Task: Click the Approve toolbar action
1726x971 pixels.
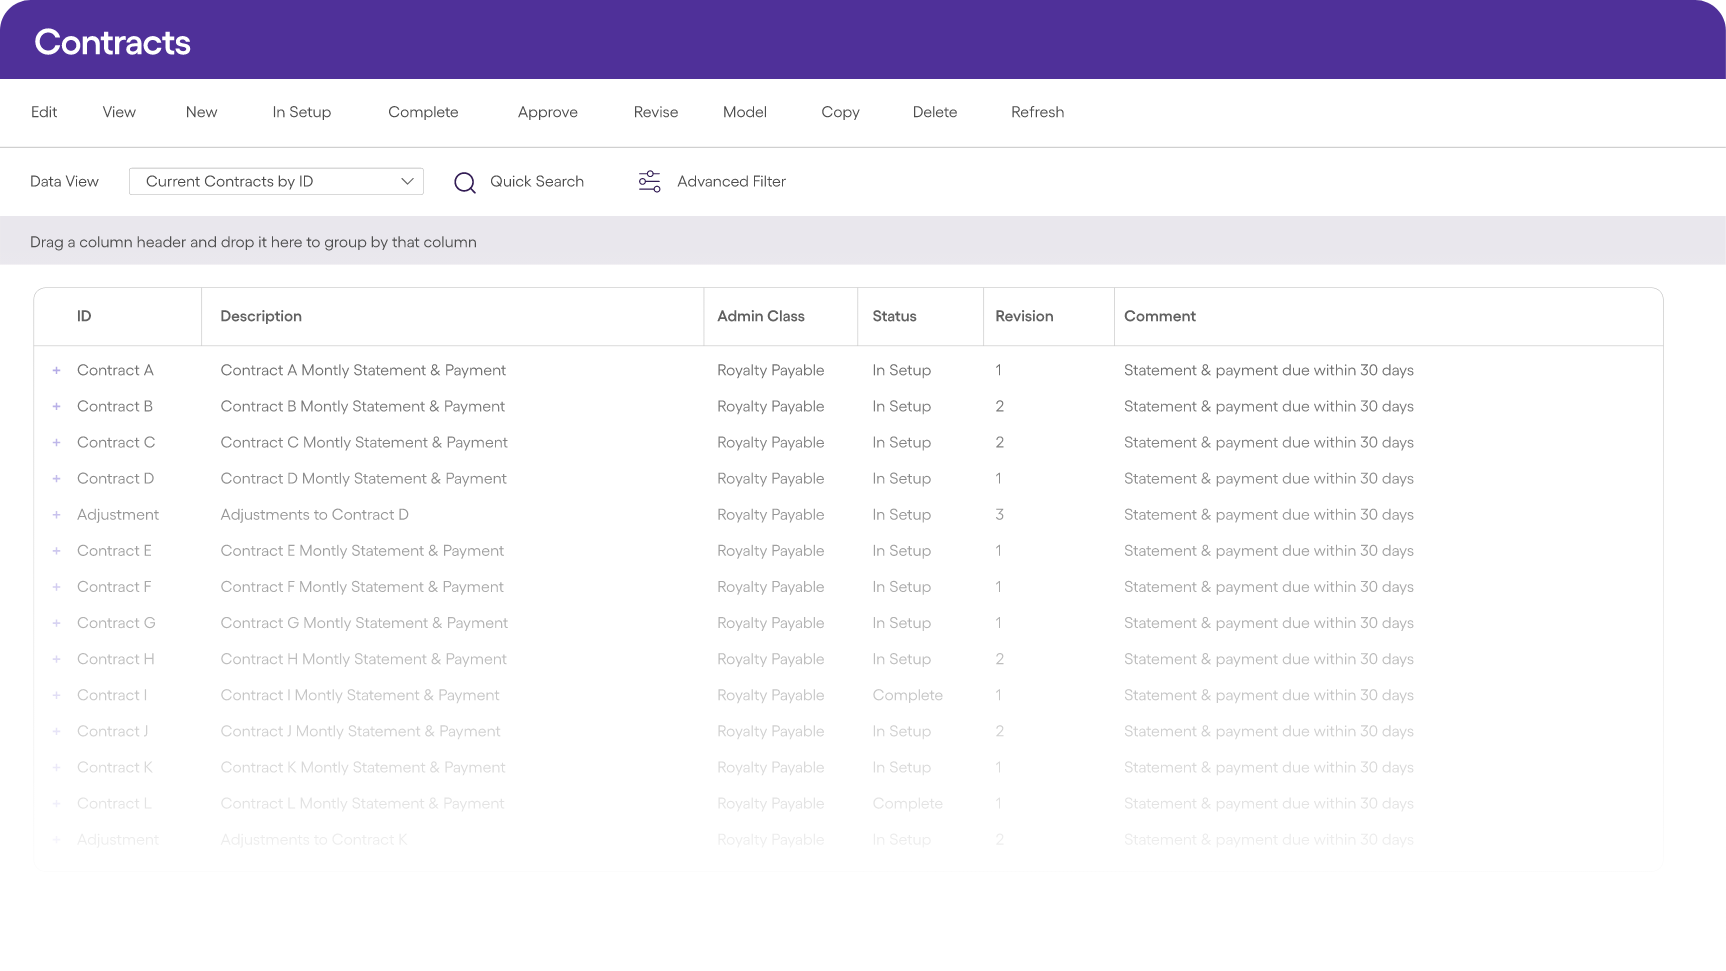Action: point(548,112)
